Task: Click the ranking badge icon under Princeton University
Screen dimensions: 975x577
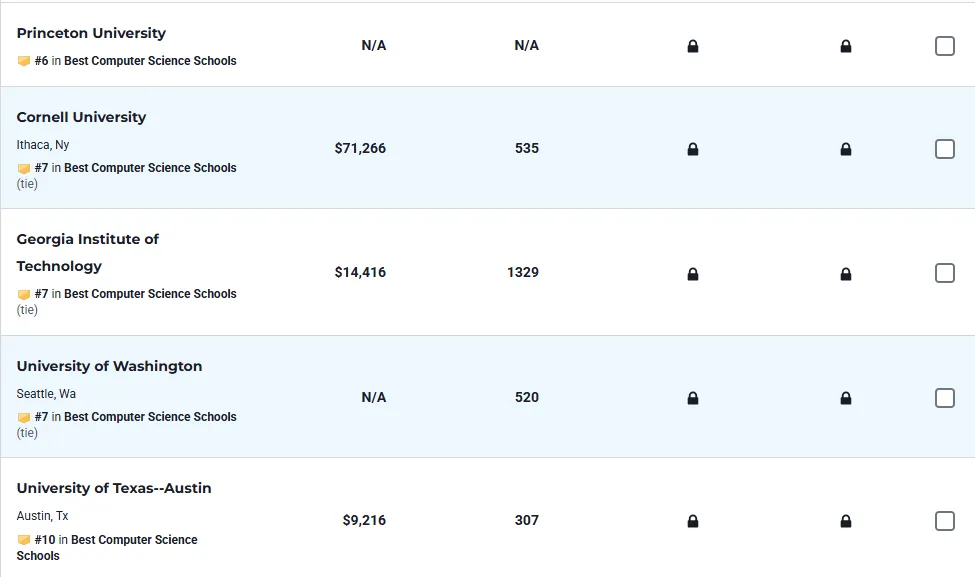Action: pos(24,61)
